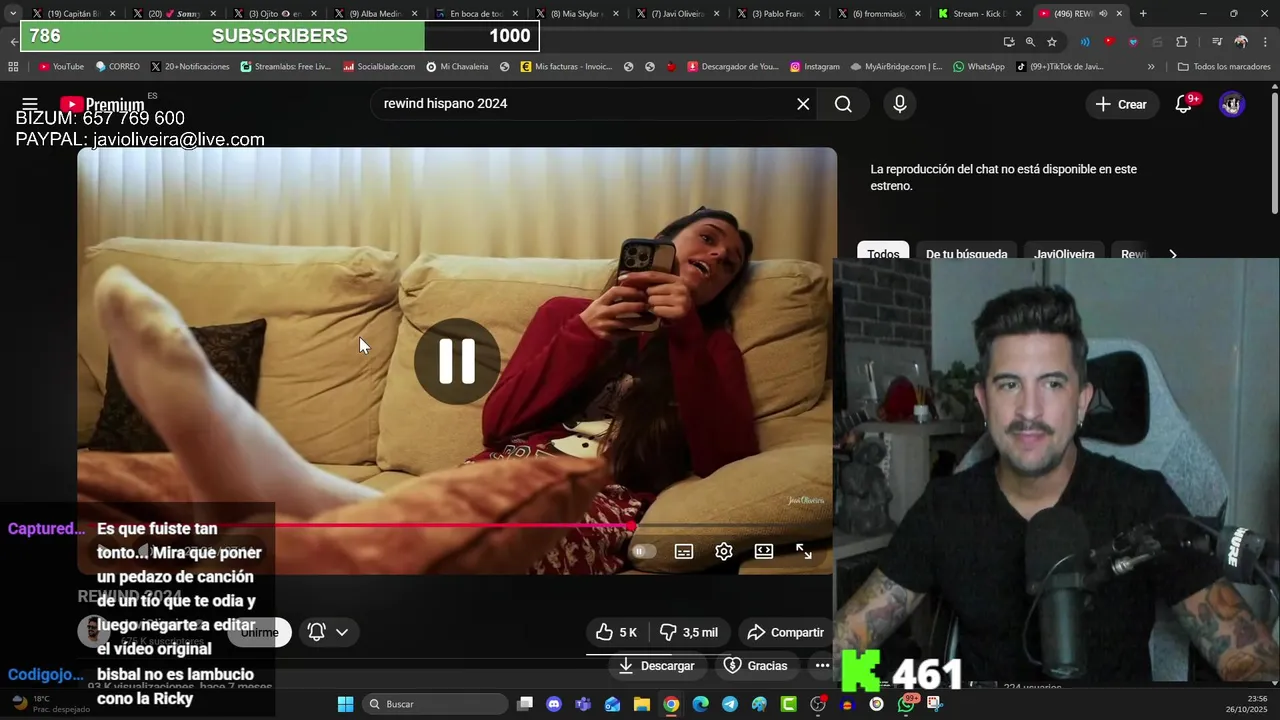Open the Crear menu
This screenshot has width=1280, height=720.
point(1121,104)
